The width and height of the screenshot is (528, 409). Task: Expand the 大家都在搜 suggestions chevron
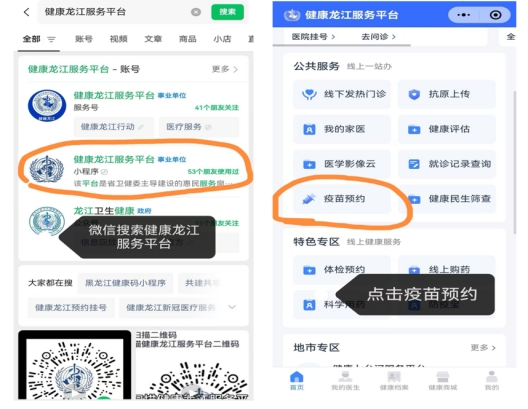232,307
